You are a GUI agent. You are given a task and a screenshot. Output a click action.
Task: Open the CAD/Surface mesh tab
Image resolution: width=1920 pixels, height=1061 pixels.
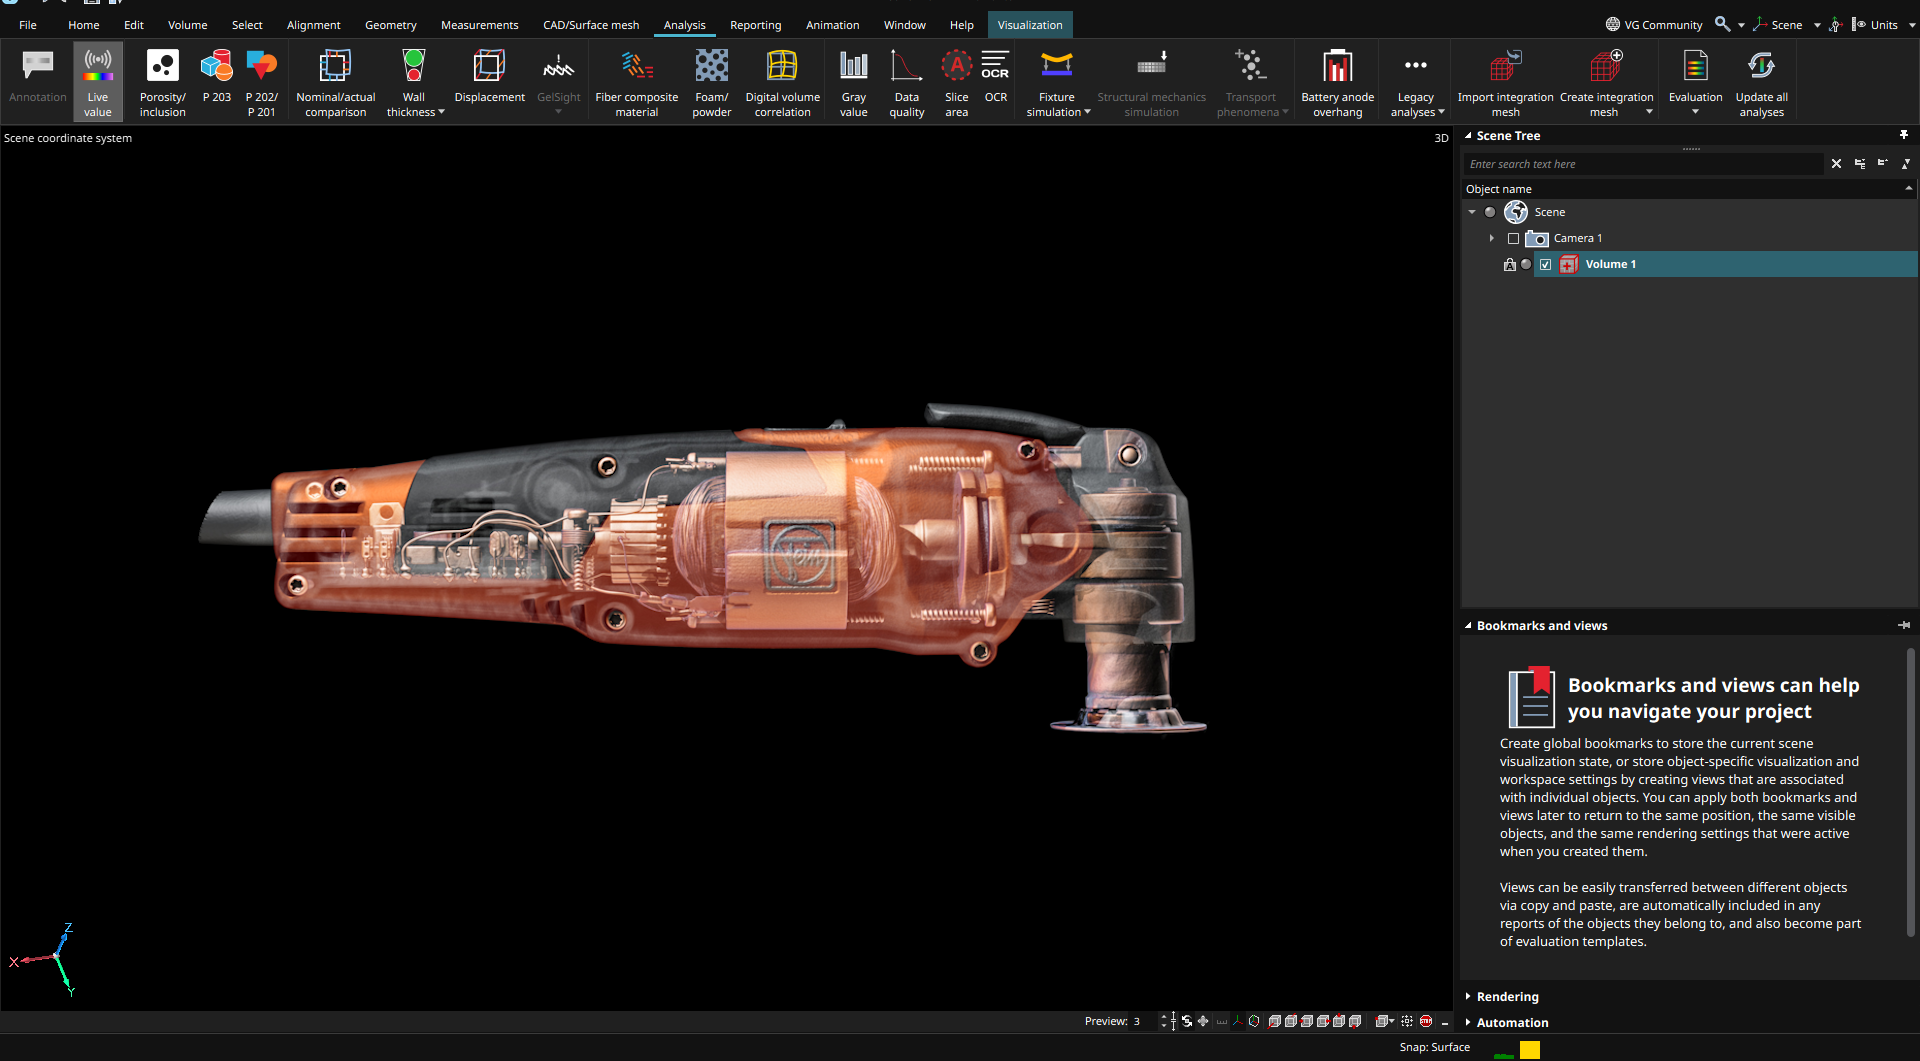591,25
